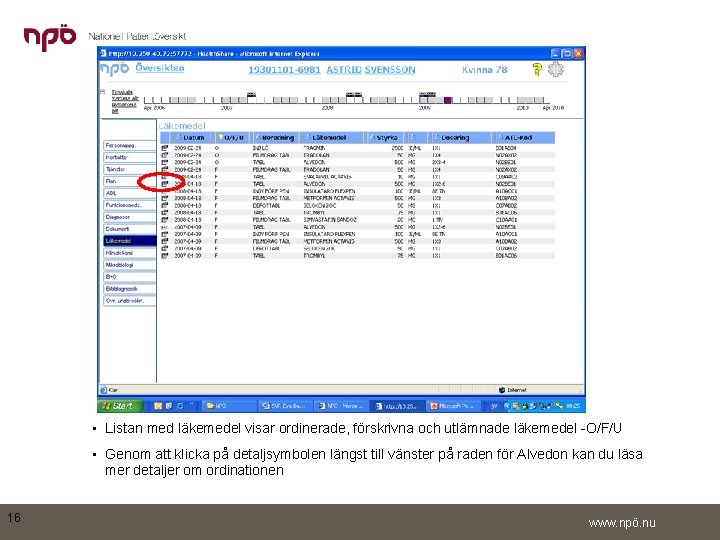Toggle the O/F/U column filter icon
This screenshot has width=720, height=540.
(x=220, y=137)
